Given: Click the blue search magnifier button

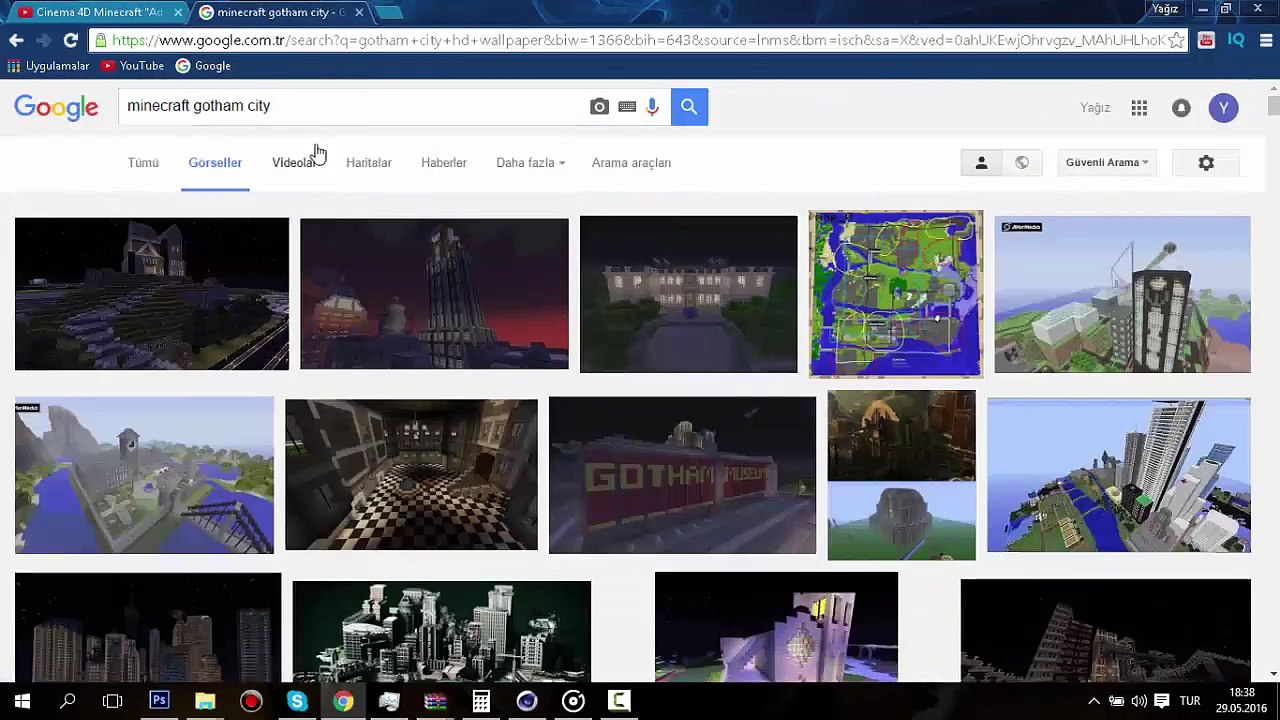Looking at the screenshot, I should tap(689, 107).
